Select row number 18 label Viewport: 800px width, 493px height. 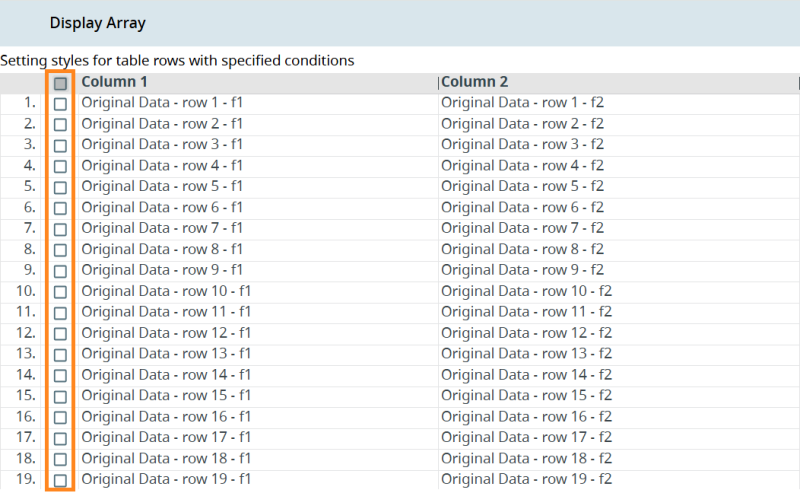point(26,459)
